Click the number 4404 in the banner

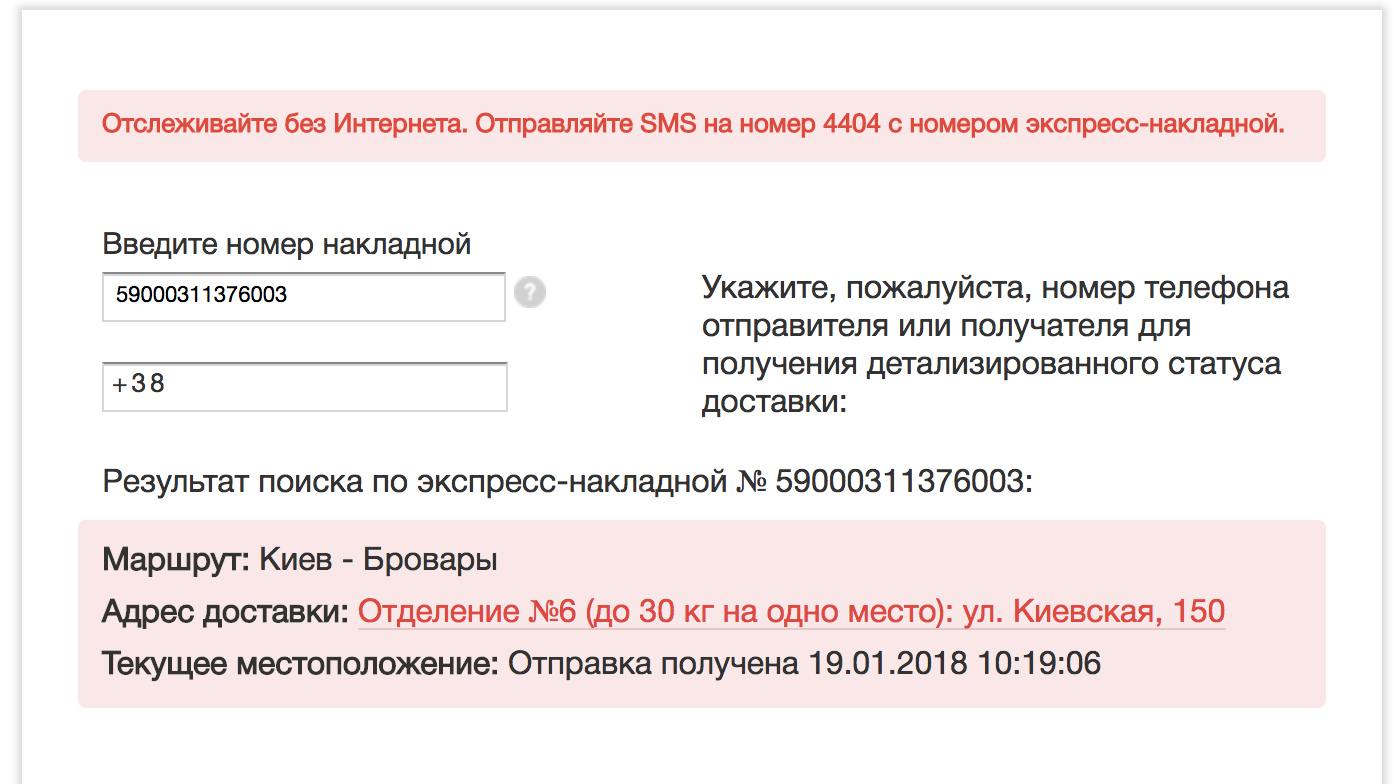(852, 126)
